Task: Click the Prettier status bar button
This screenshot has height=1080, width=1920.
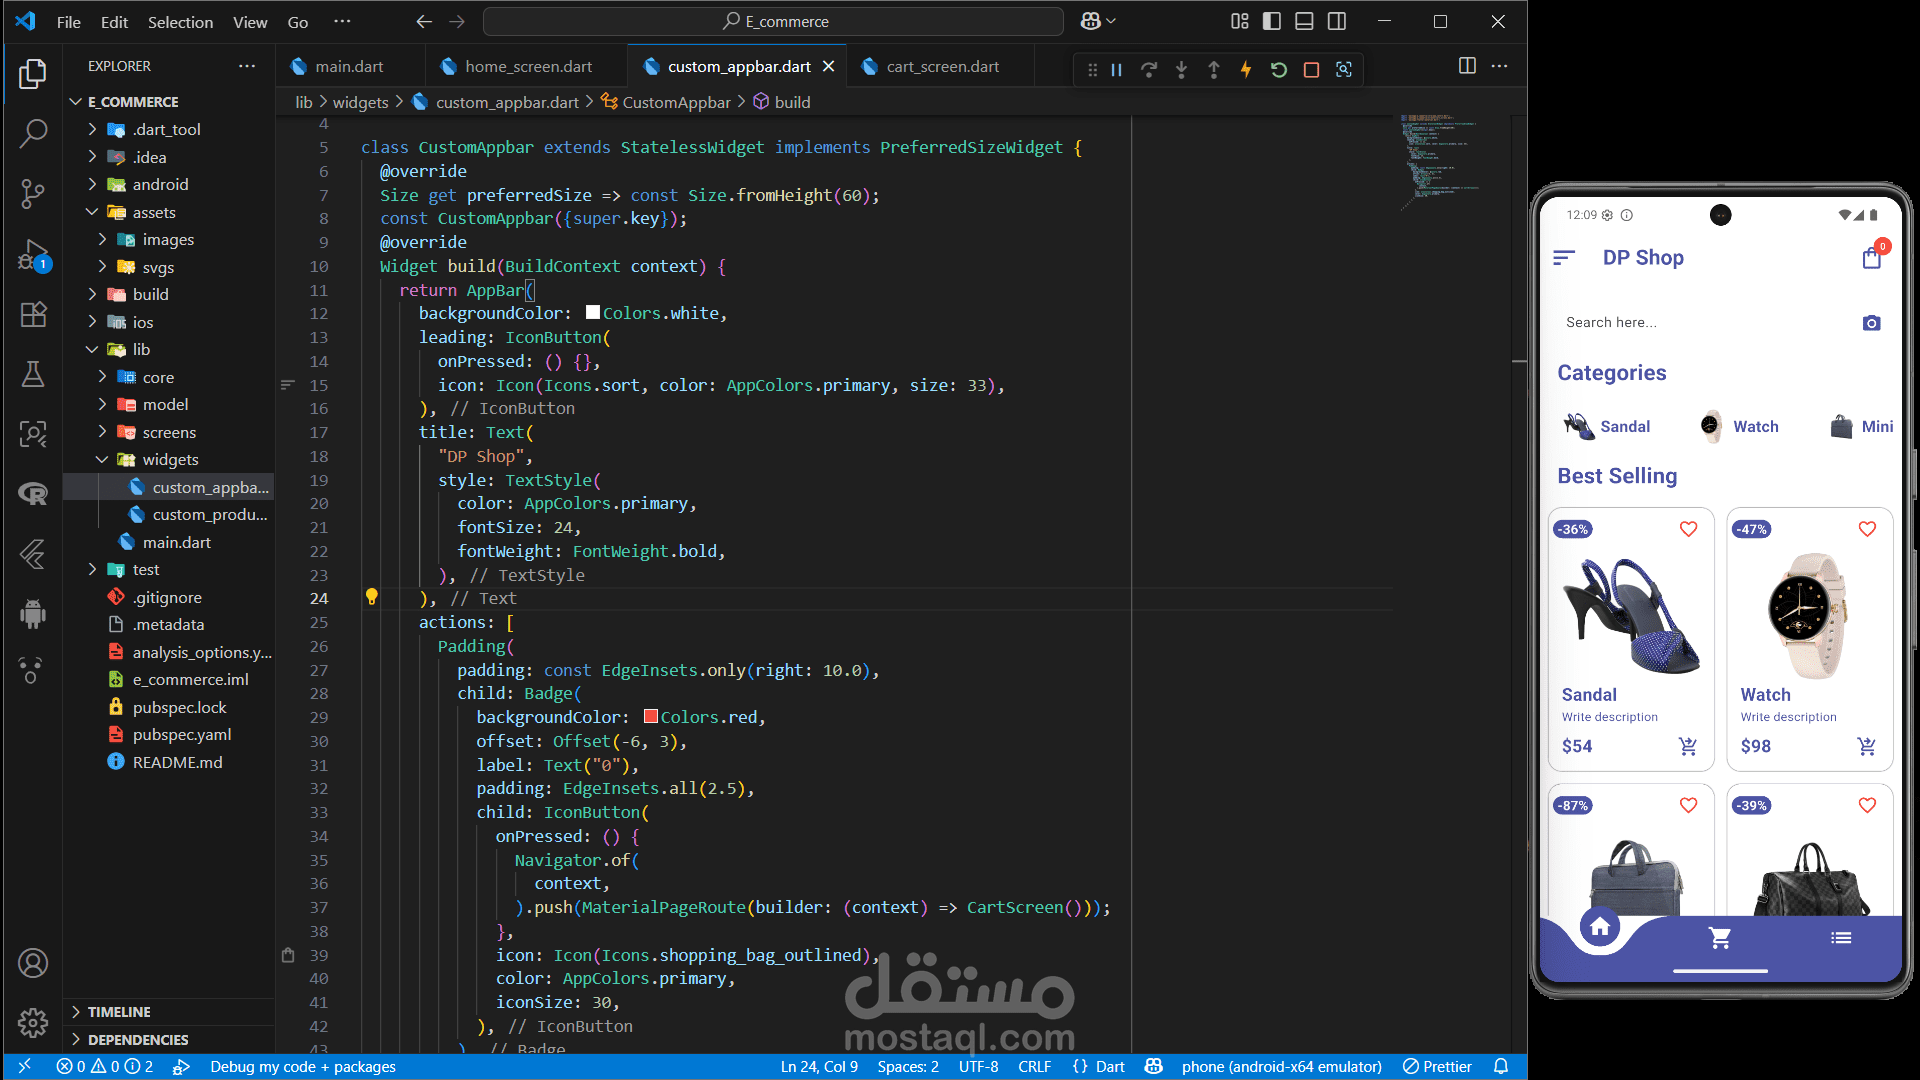Action: [x=1437, y=1067]
